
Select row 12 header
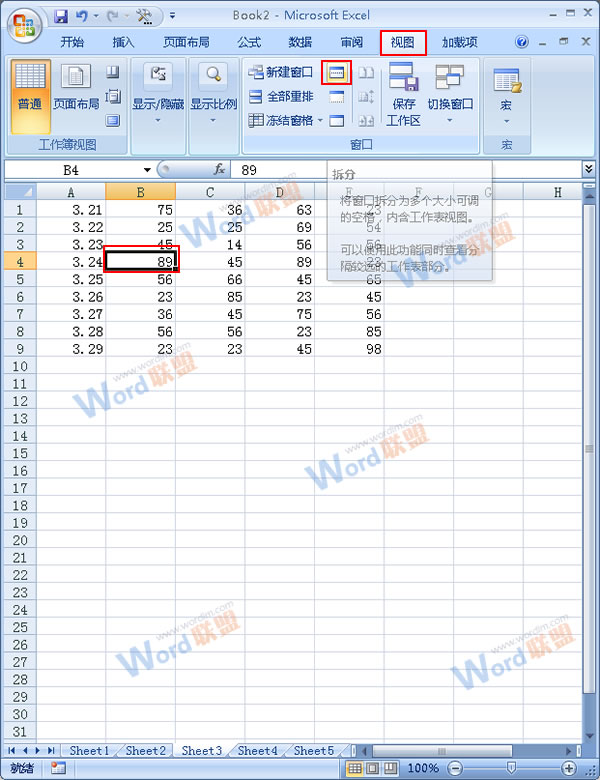20,401
